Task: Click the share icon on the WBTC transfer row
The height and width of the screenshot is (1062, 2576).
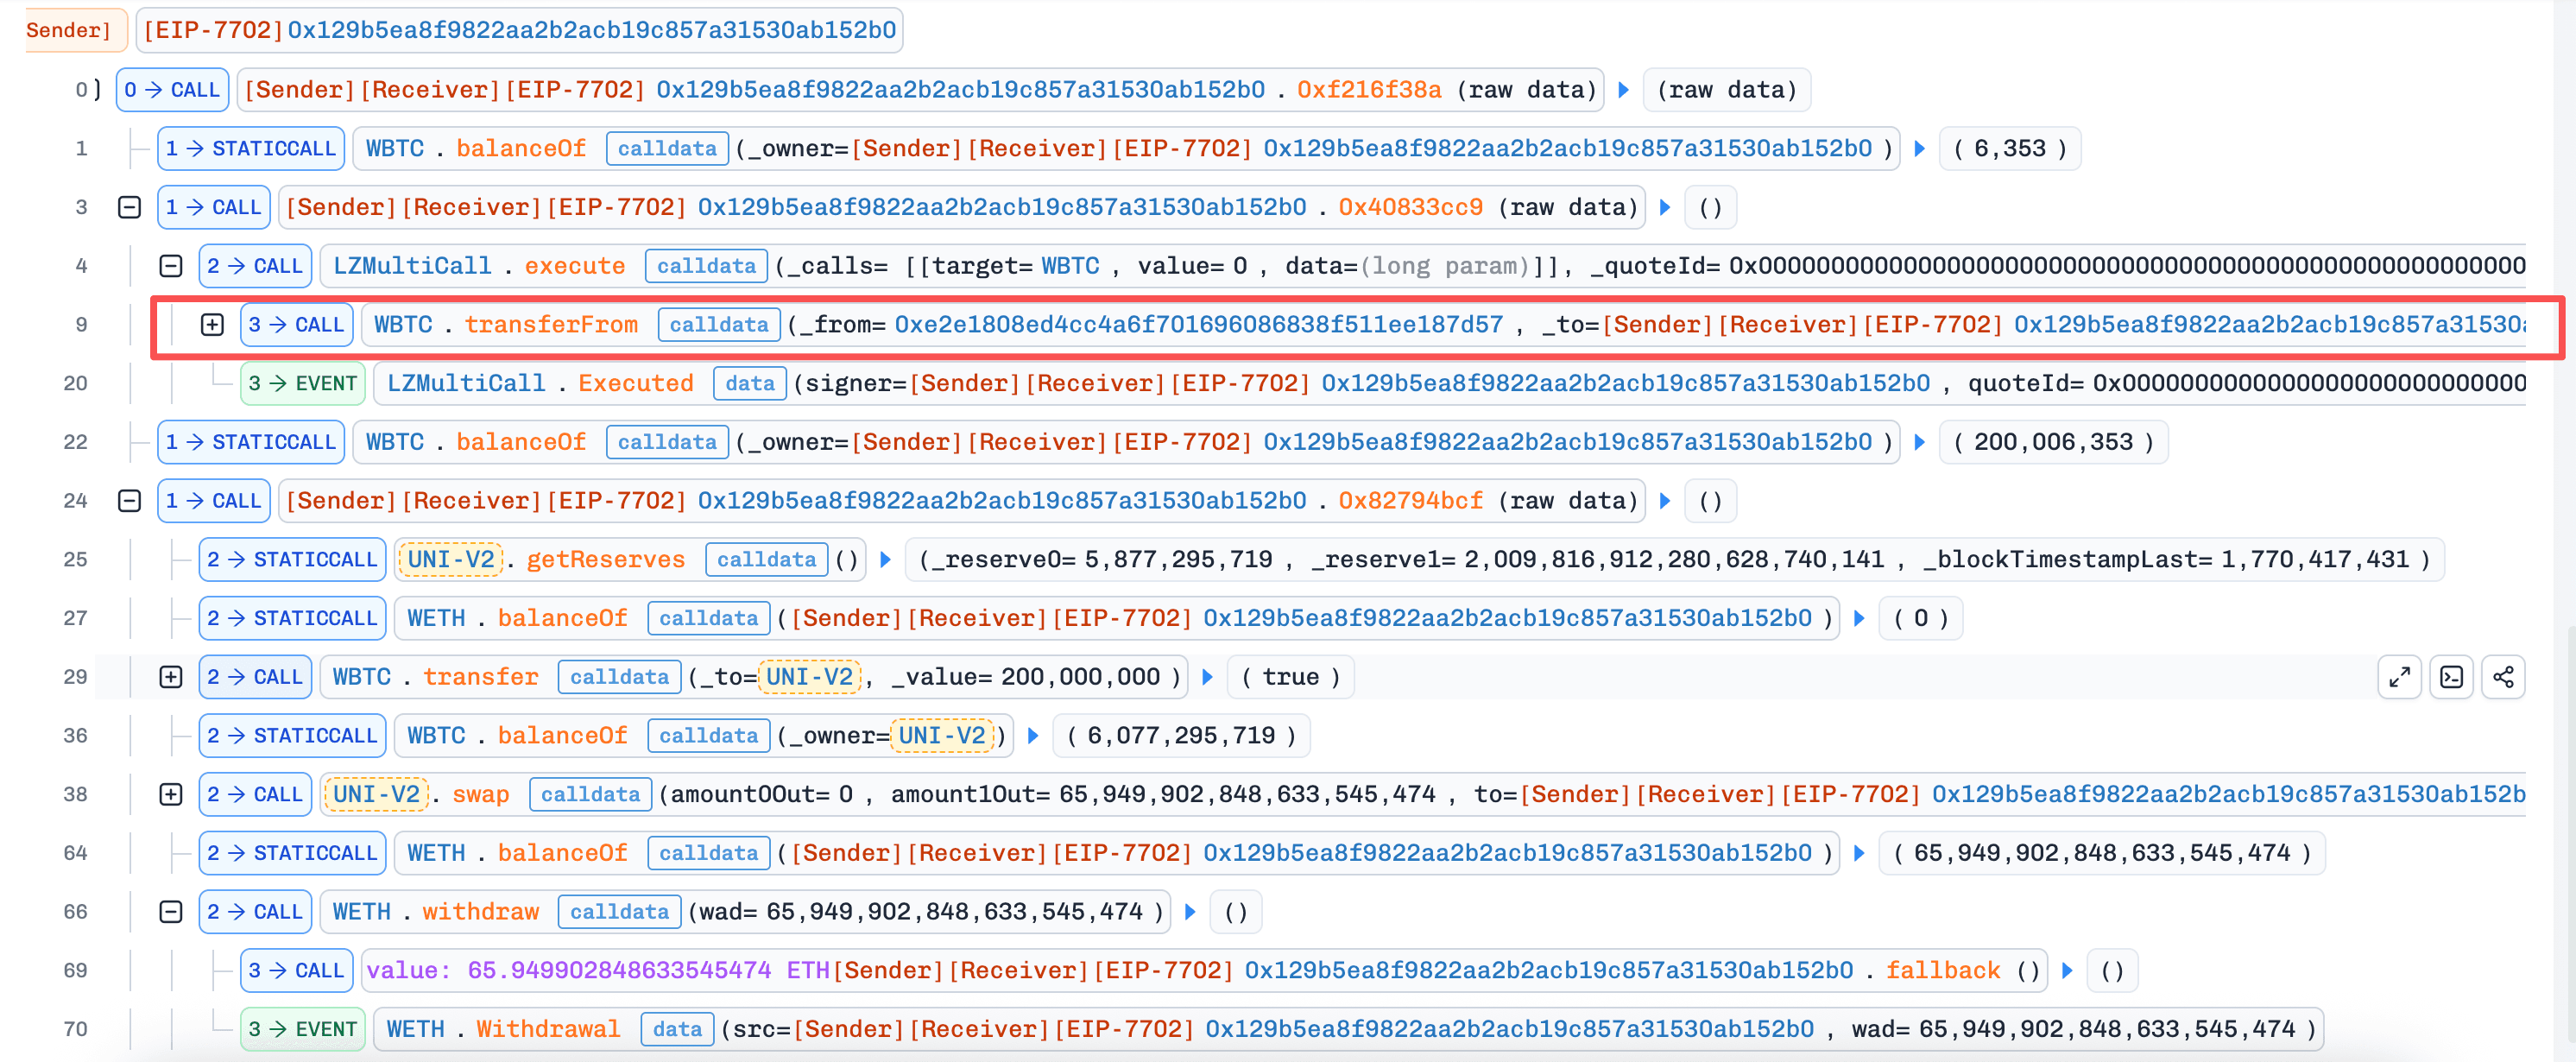Action: tap(2503, 677)
